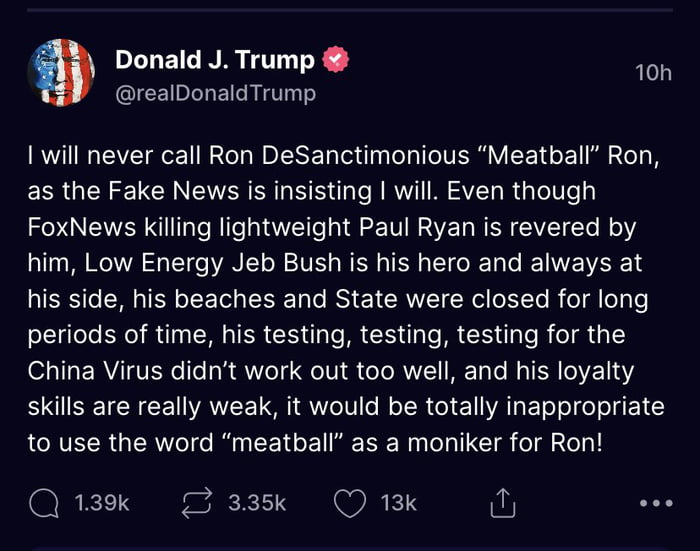Visit the @realDonaldTrump handle link
Viewport: 700px width, 551px height.
click(216, 93)
